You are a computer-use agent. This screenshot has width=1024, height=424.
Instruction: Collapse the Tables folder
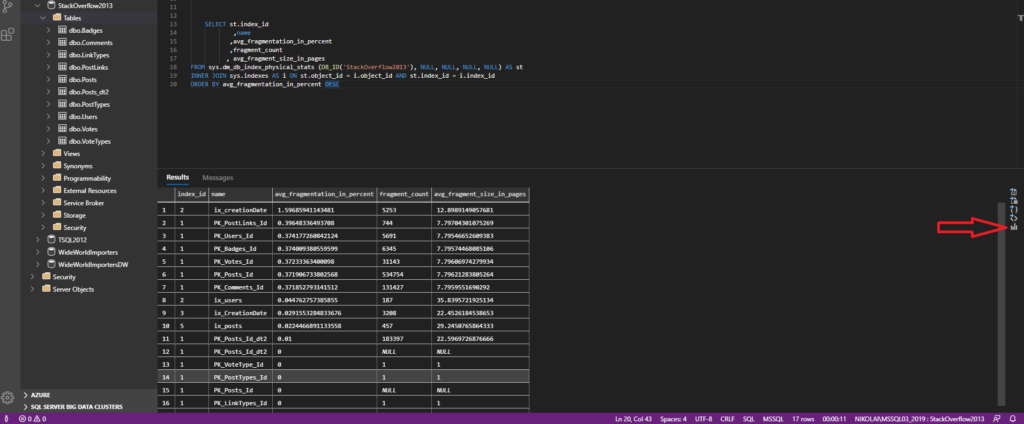[x=43, y=18]
